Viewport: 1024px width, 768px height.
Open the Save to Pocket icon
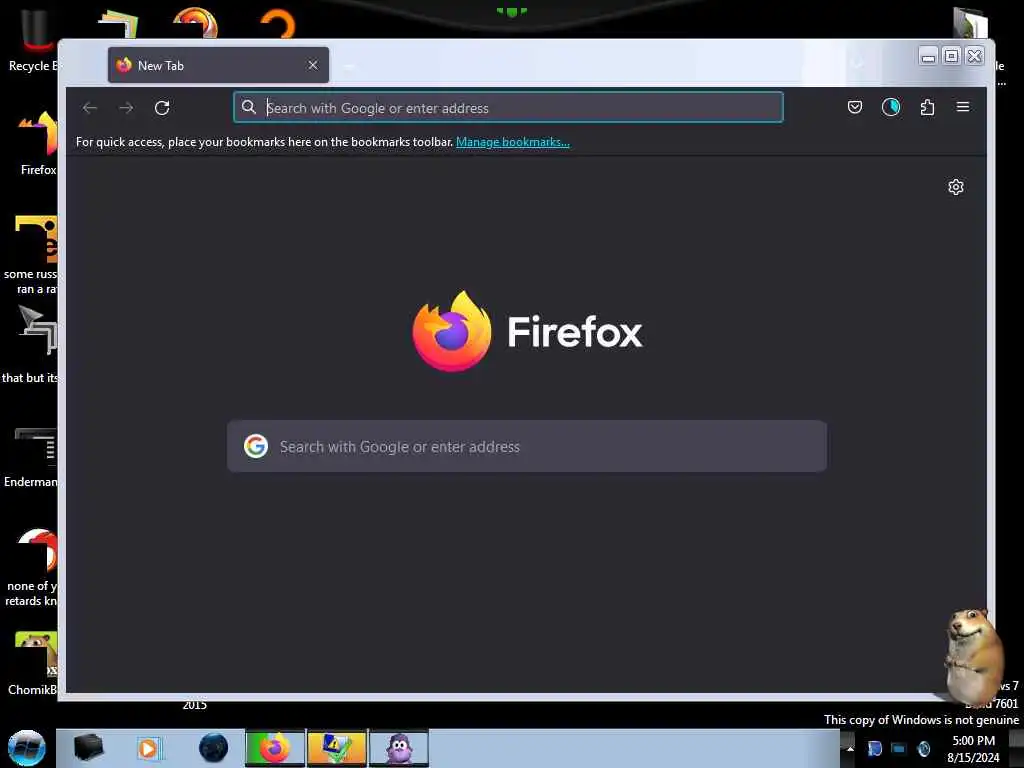click(x=855, y=107)
